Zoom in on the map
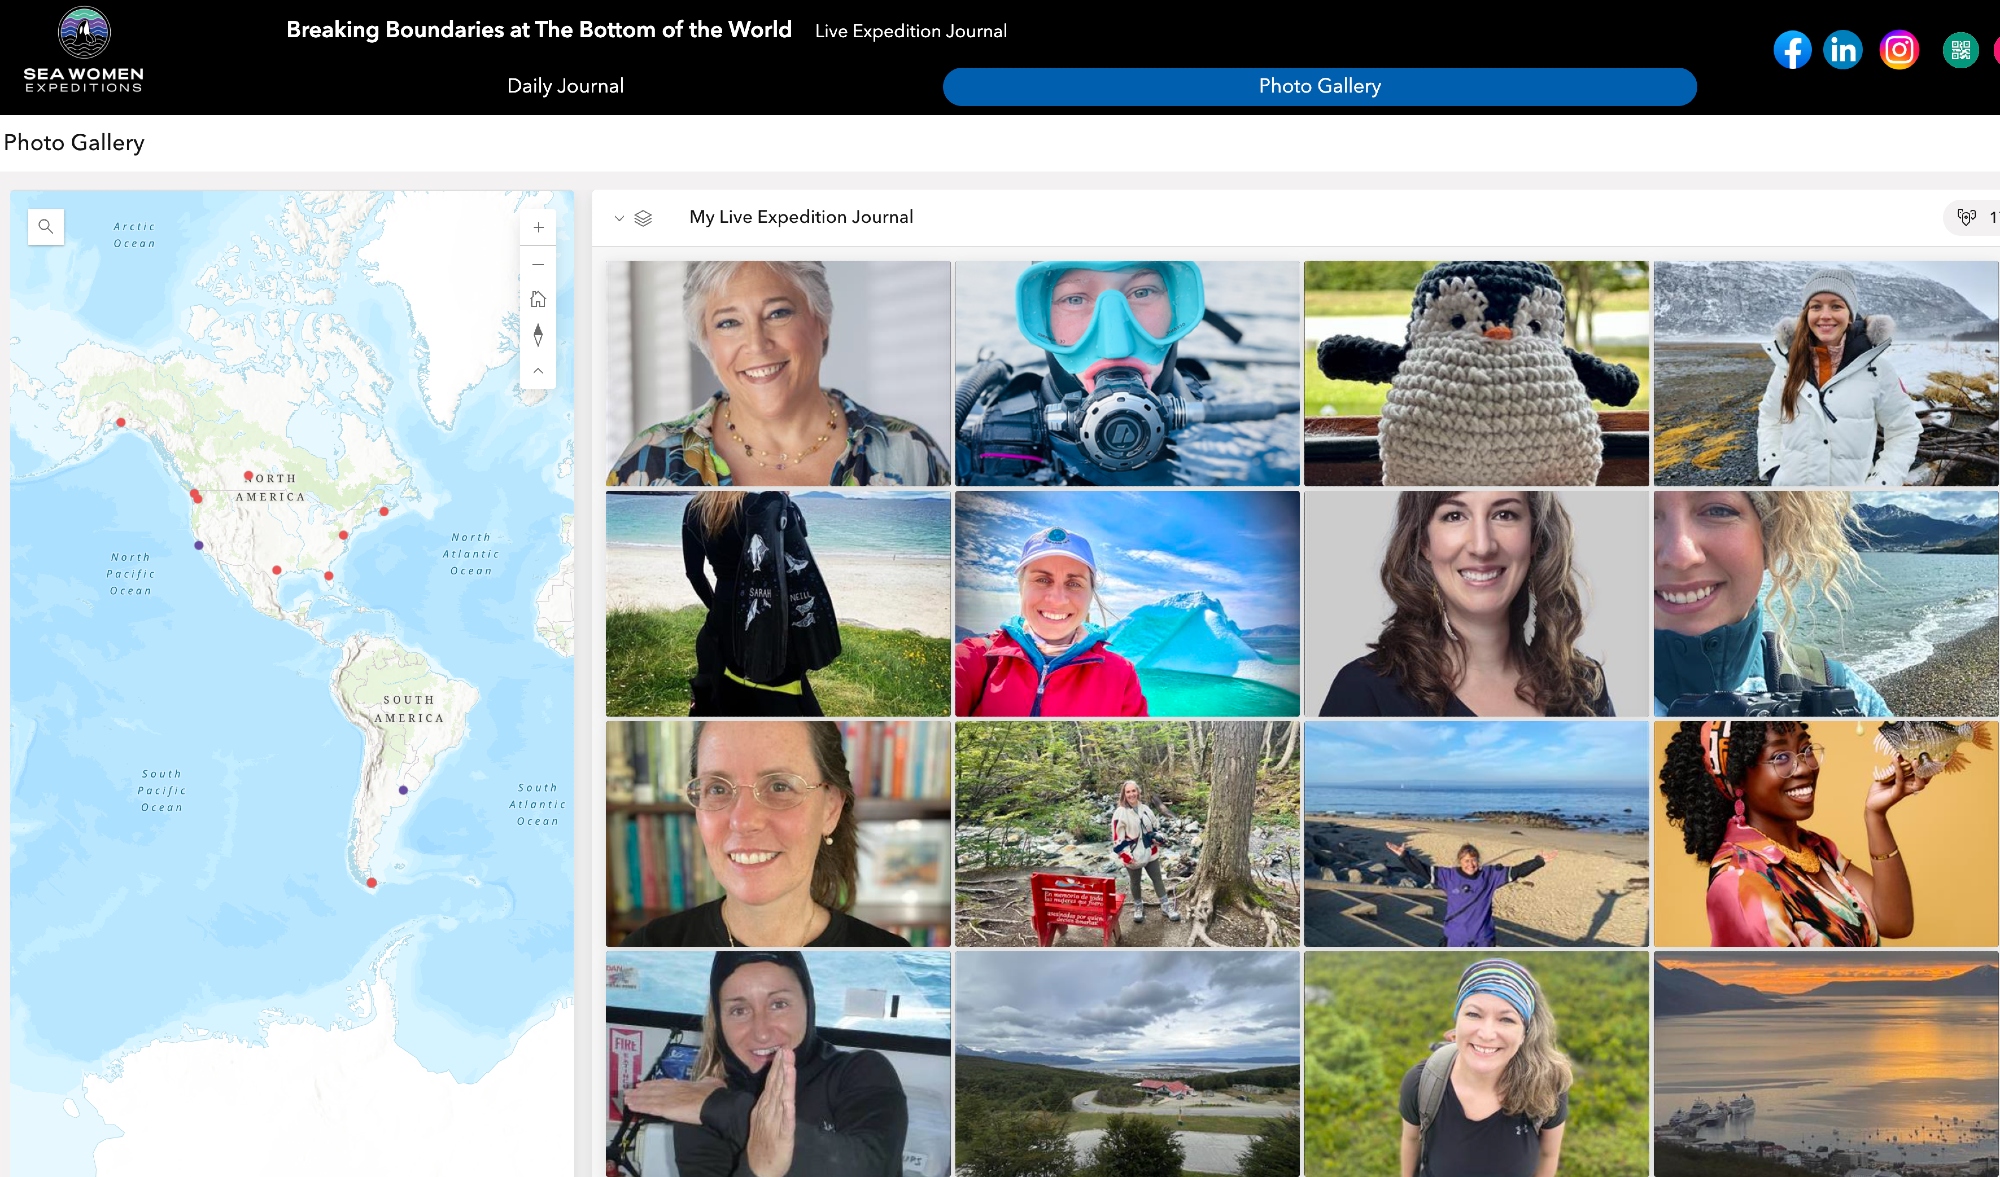 click(538, 228)
